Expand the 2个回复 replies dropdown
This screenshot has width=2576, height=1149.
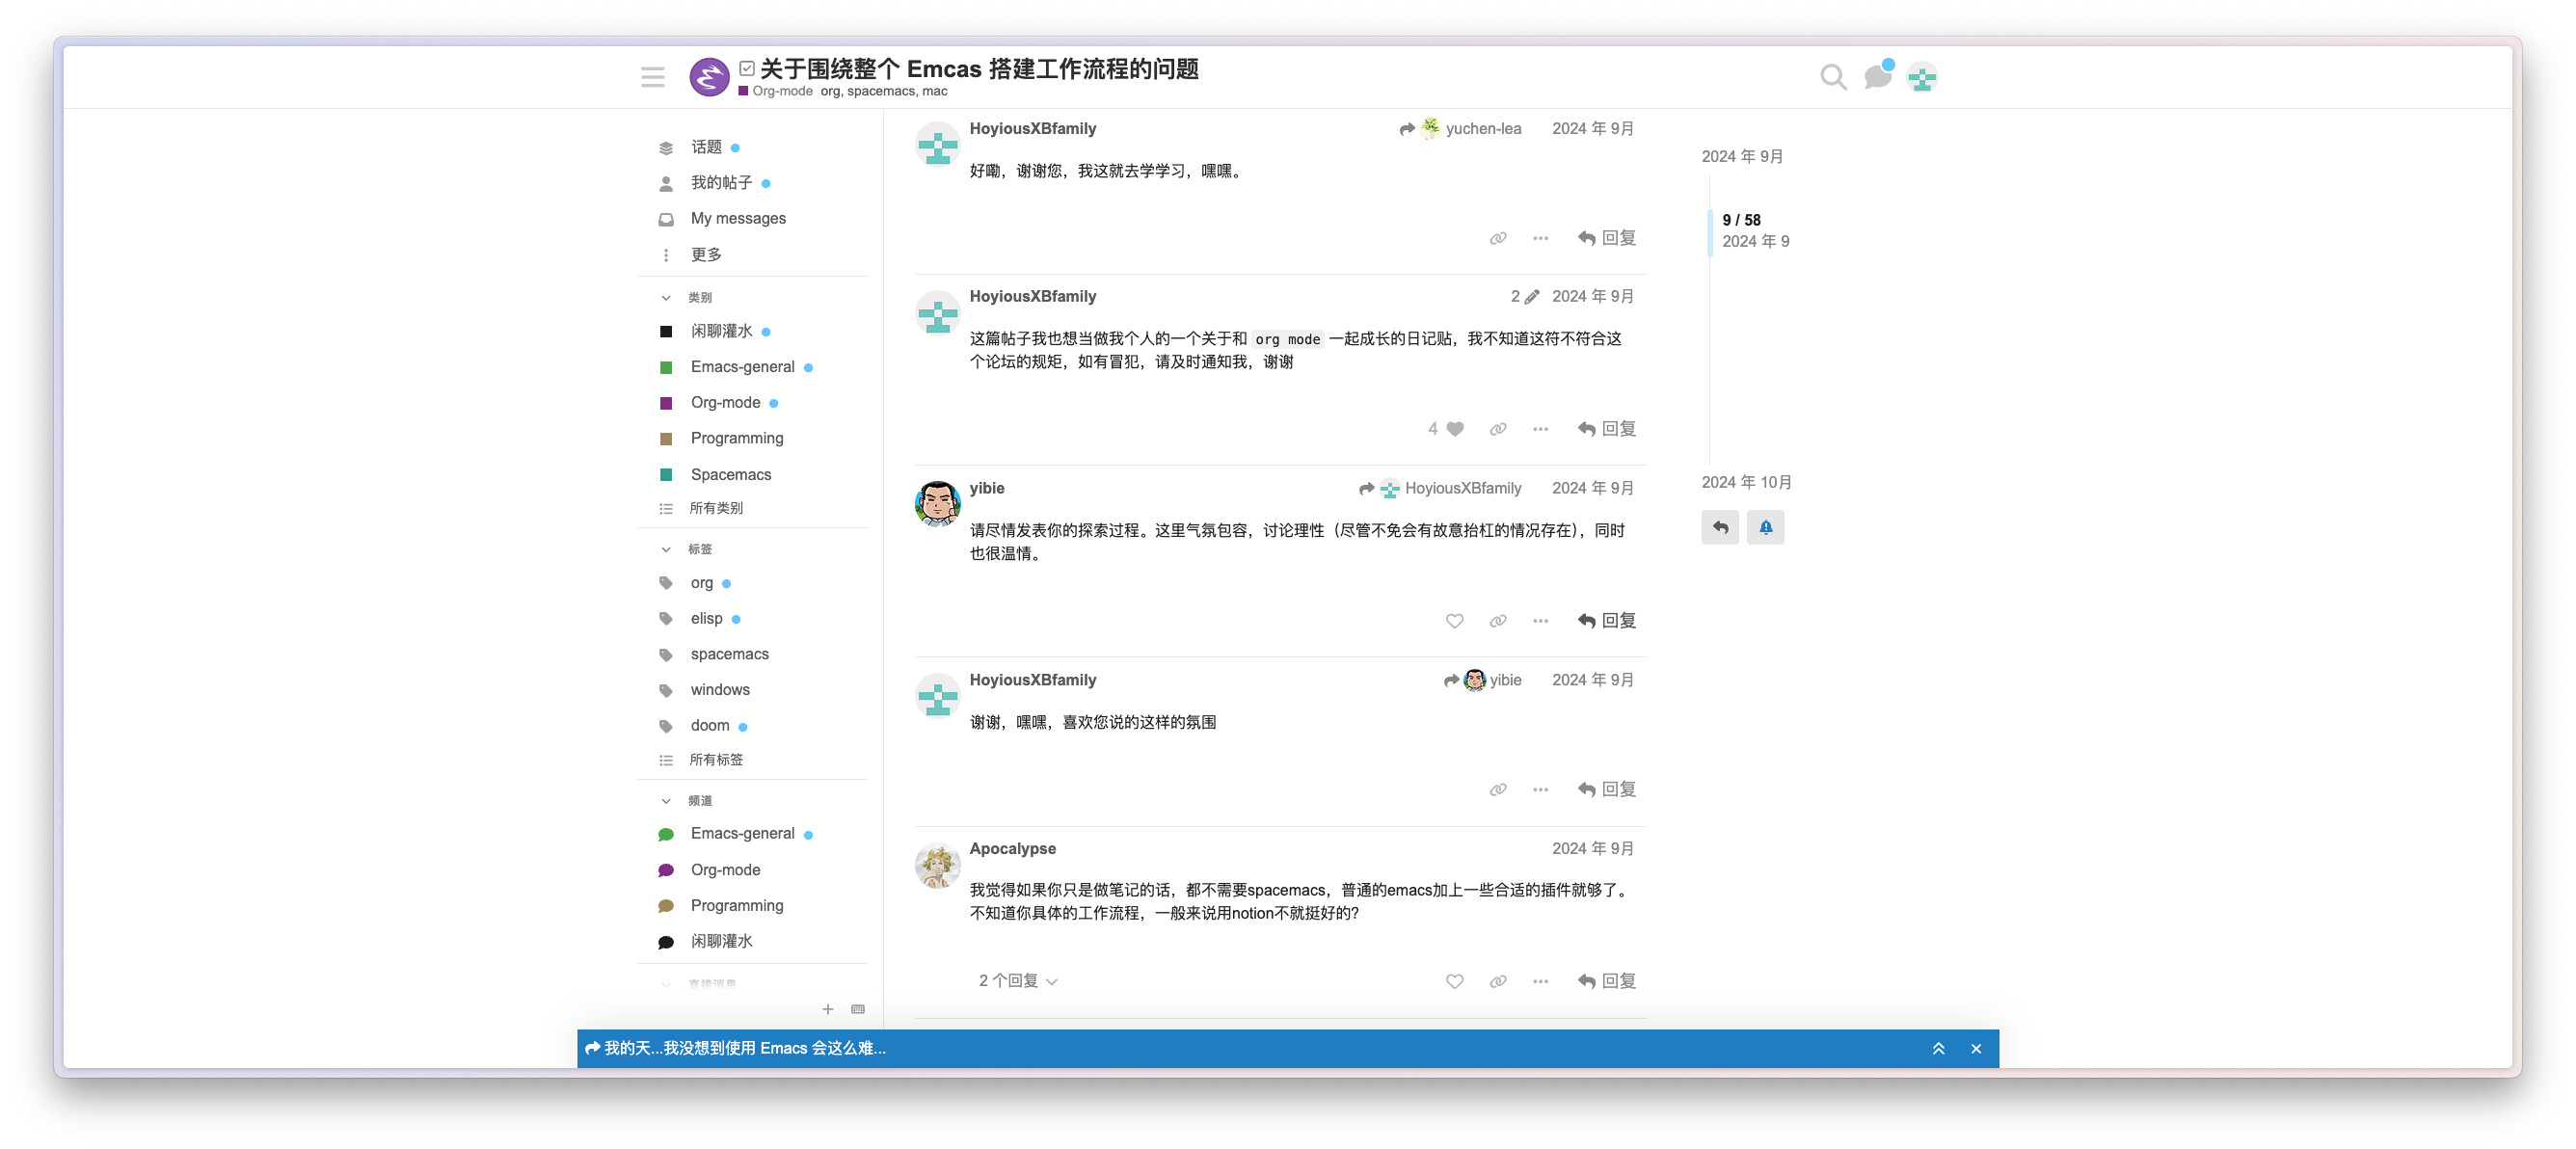1017,981
